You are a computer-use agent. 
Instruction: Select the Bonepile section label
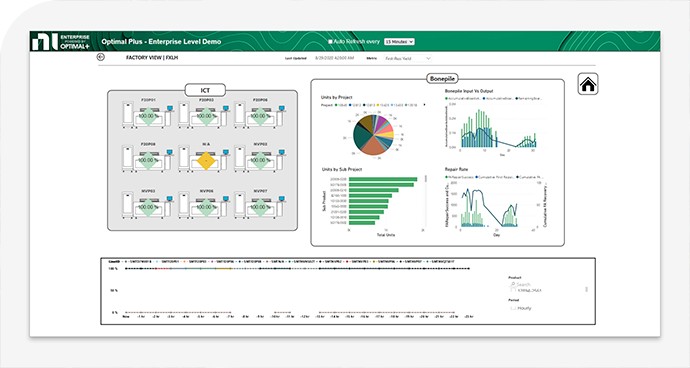[x=442, y=79]
